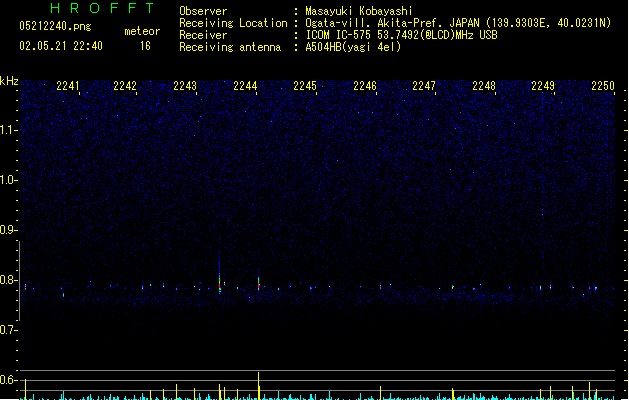Image resolution: width=629 pixels, height=400 pixels.
Task: Click the 2244 time axis marker
Action: (x=245, y=86)
